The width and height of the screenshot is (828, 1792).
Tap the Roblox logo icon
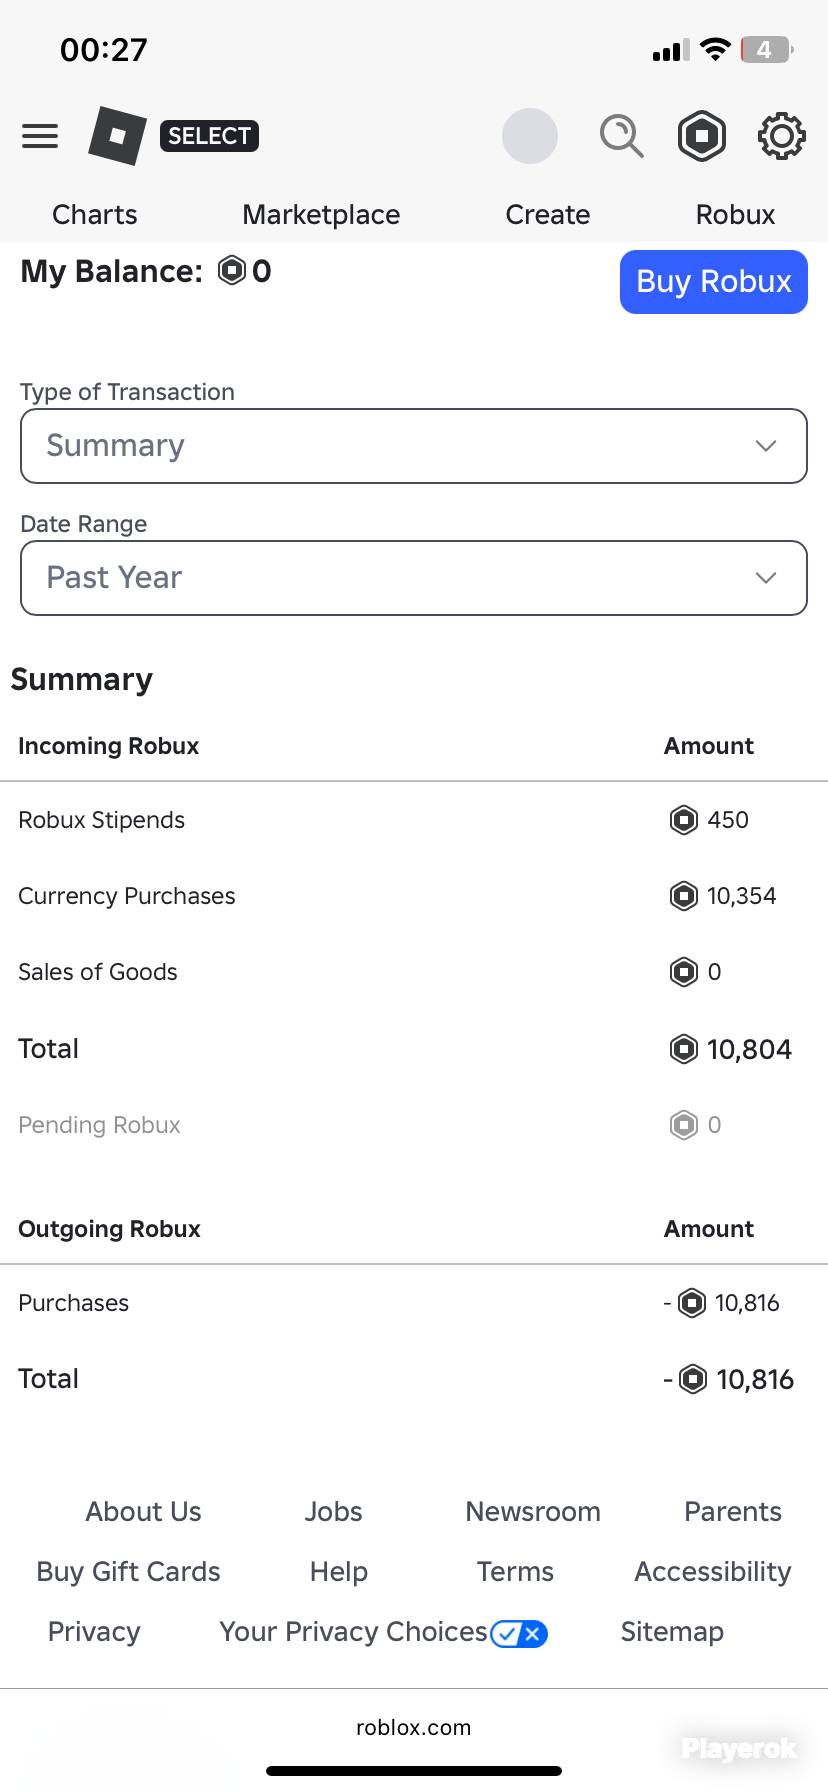pyautogui.click(x=117, y=135)
